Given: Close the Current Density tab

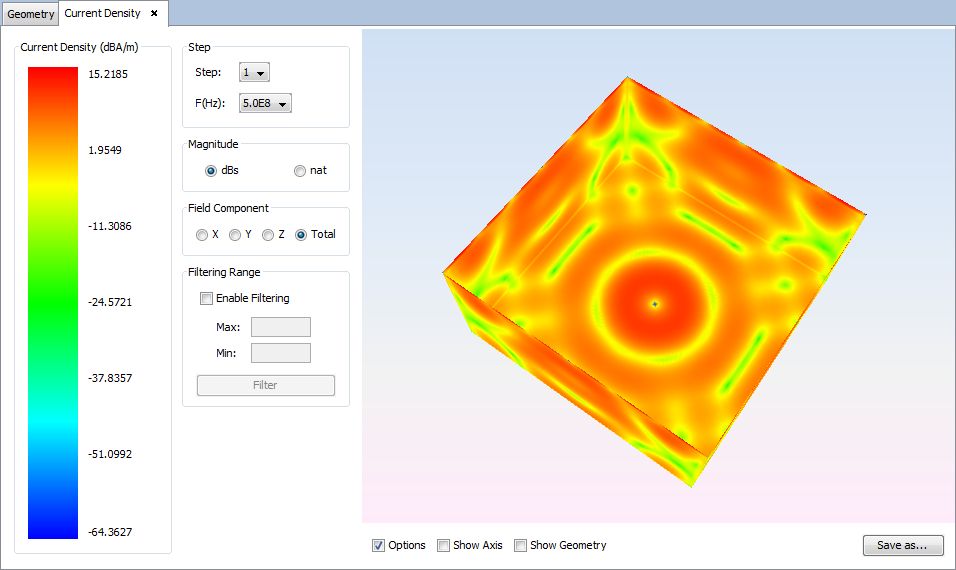Looking at the screenshot, I should (x=154, y=14).
